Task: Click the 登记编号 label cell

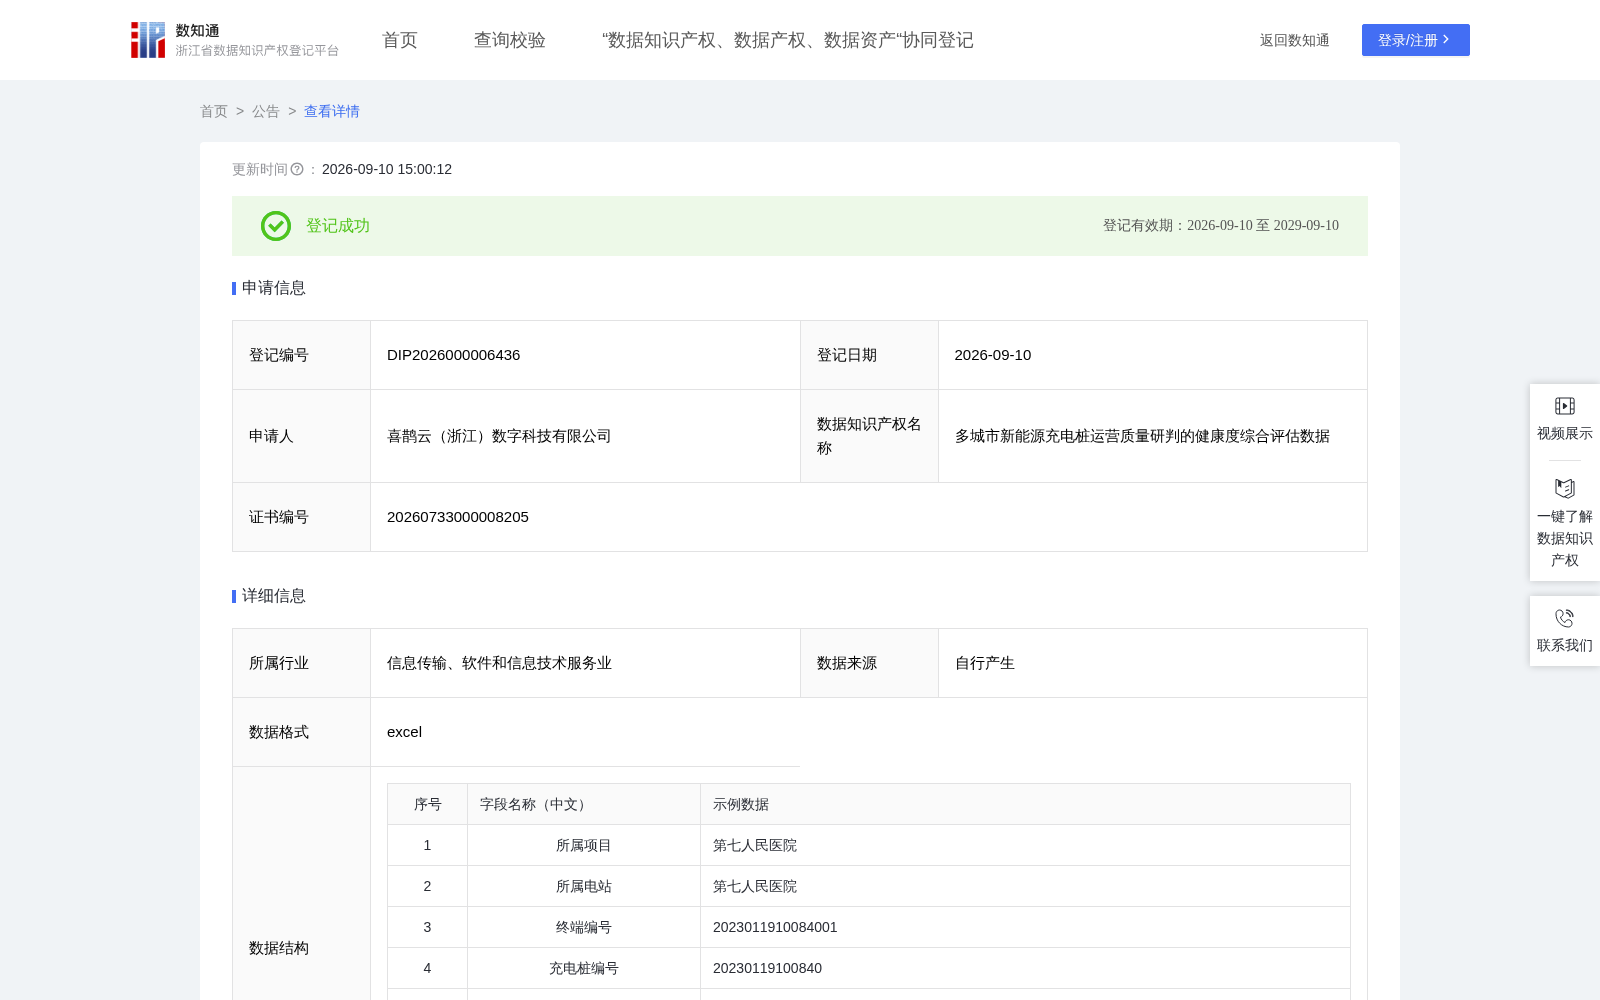Action: [302, 355]
